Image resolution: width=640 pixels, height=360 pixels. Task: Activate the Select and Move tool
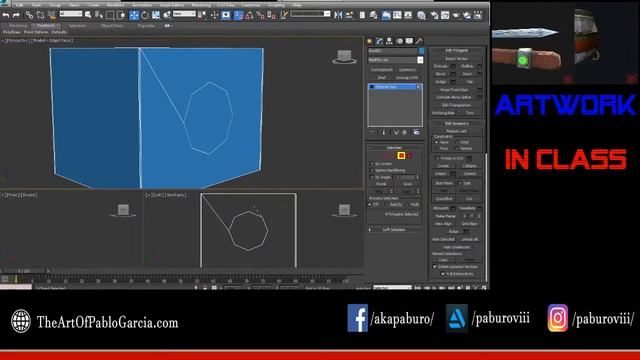[134, 16]
